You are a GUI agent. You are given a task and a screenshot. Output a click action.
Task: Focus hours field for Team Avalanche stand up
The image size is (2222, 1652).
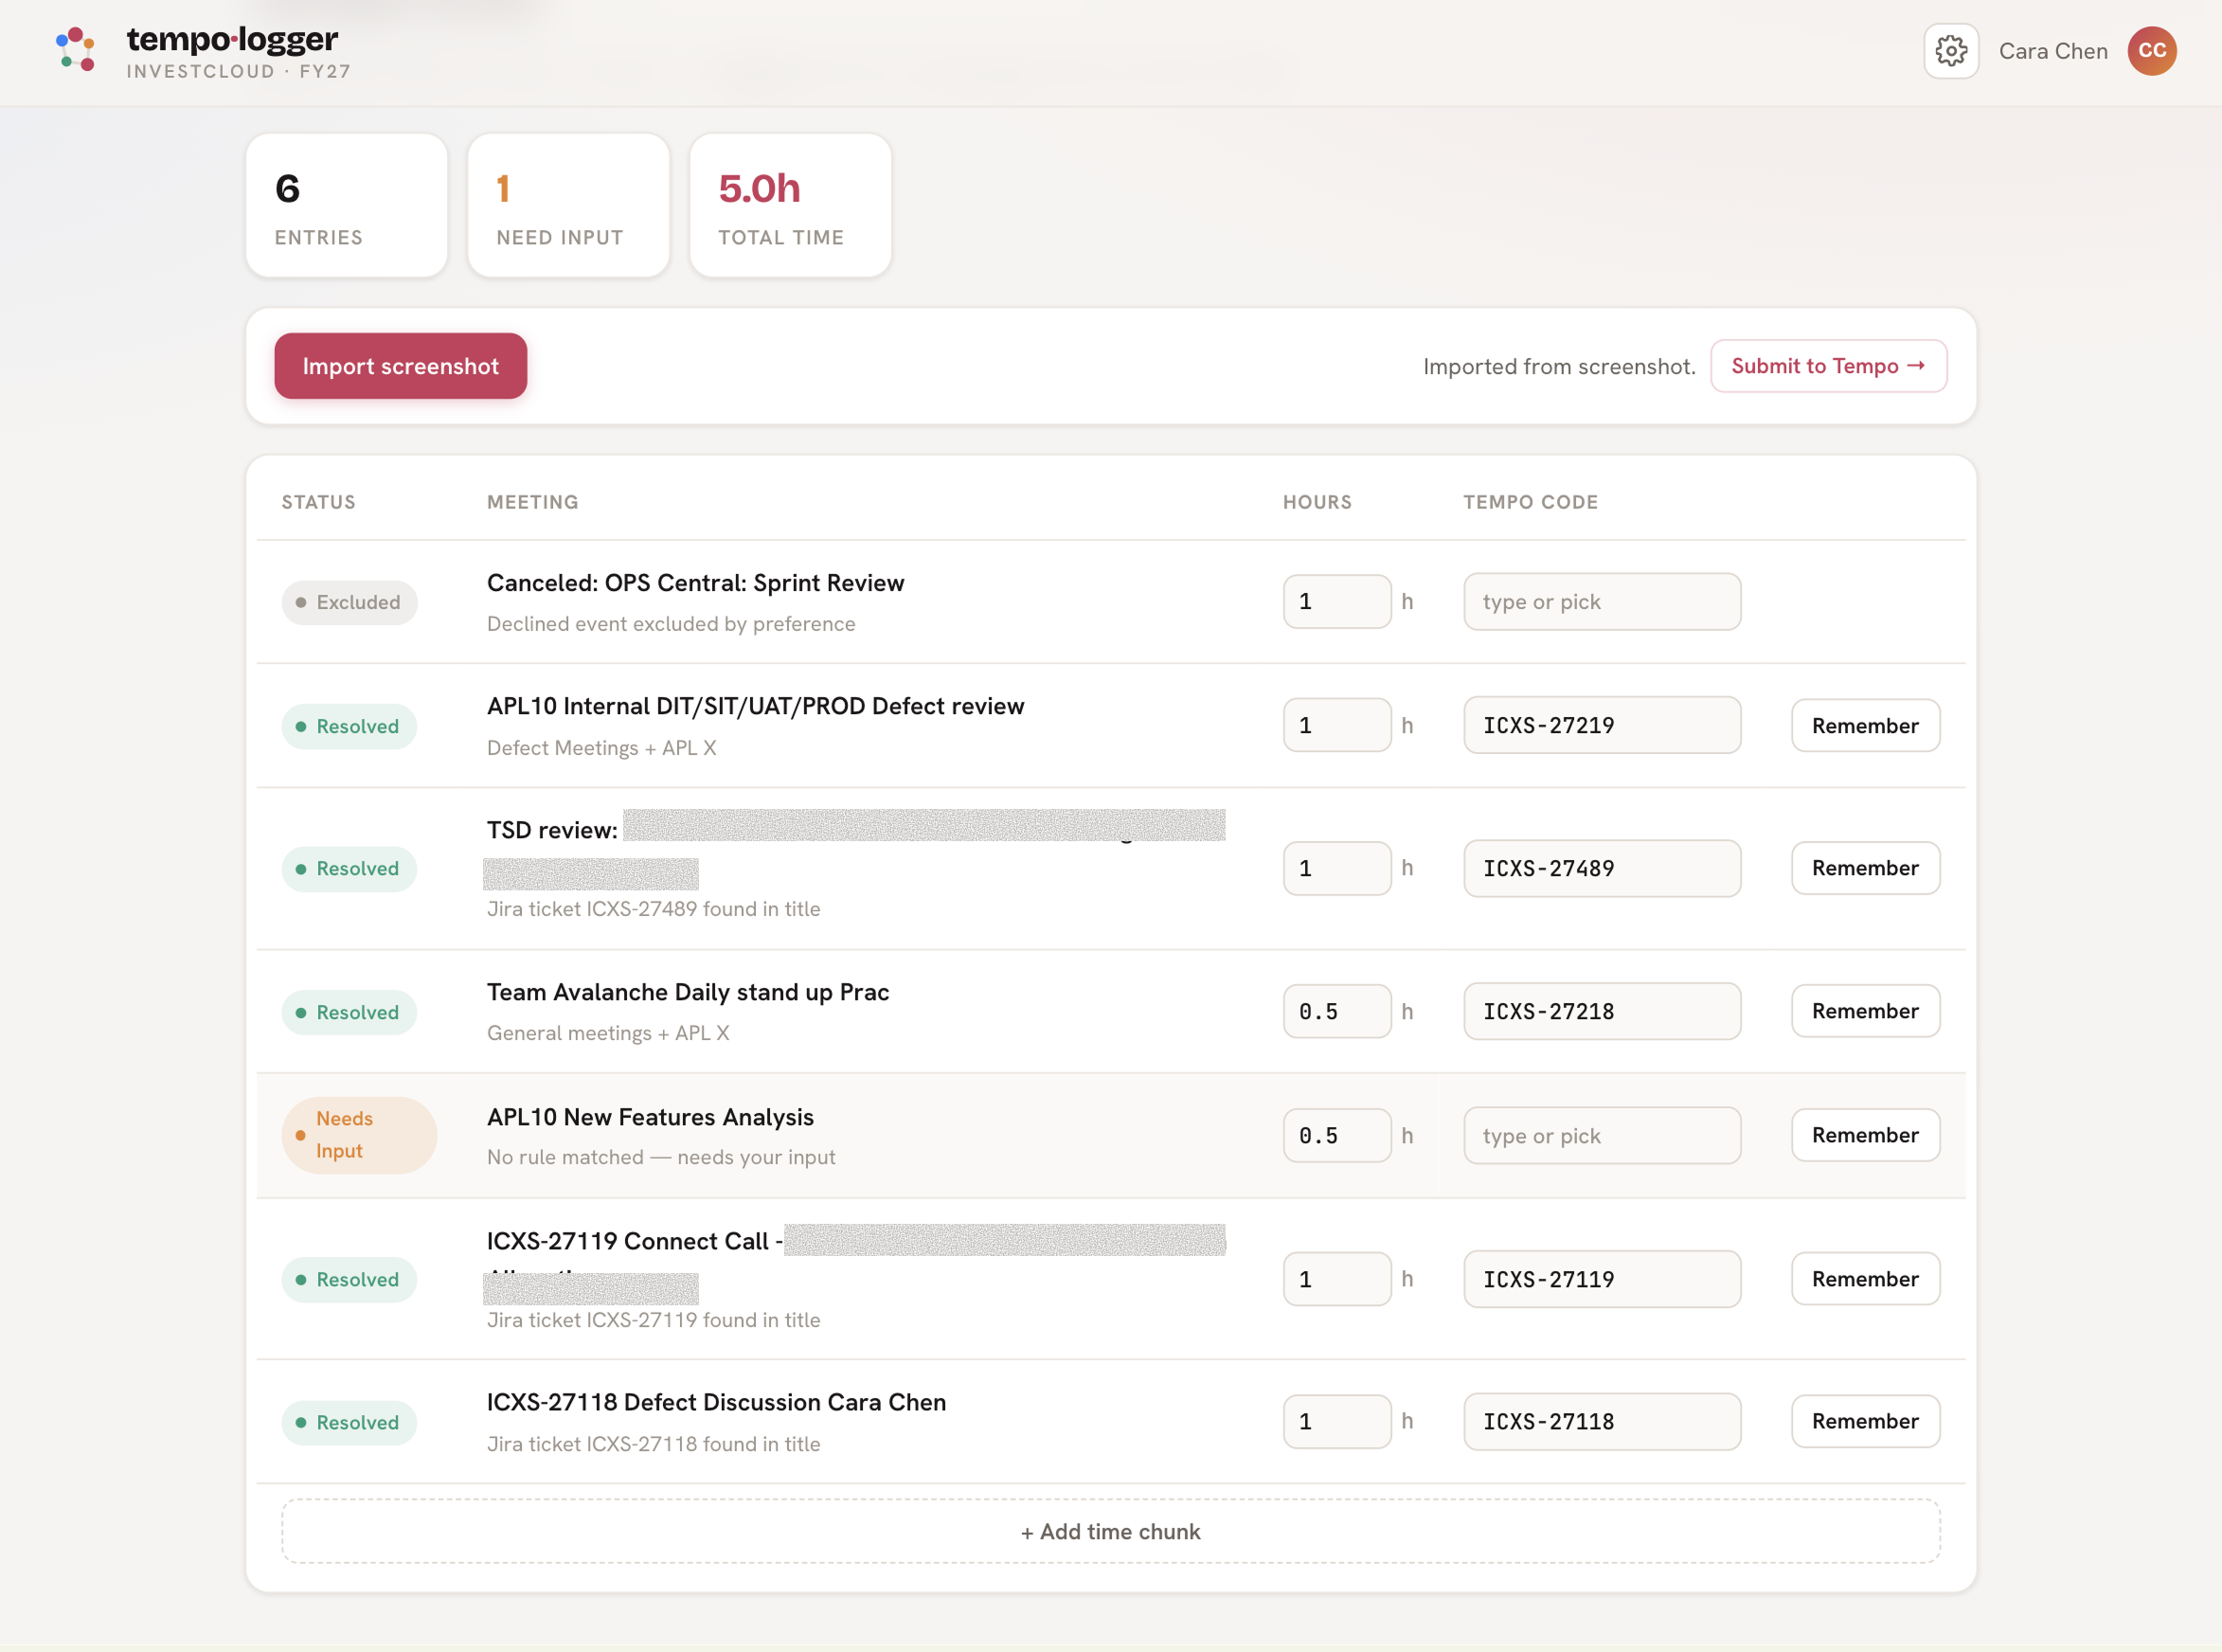[x=1336, y=1011]
